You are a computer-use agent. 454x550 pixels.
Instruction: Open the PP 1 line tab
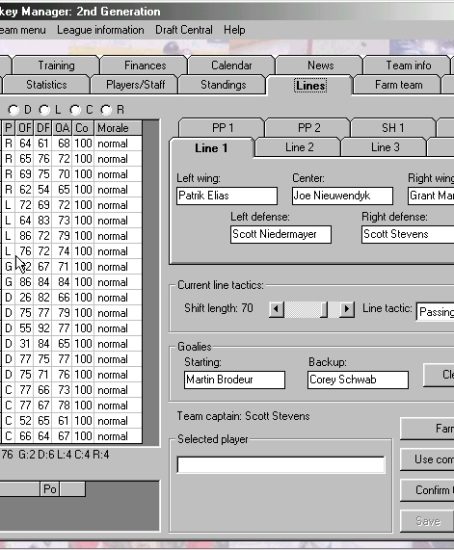(x=222, y=128)
